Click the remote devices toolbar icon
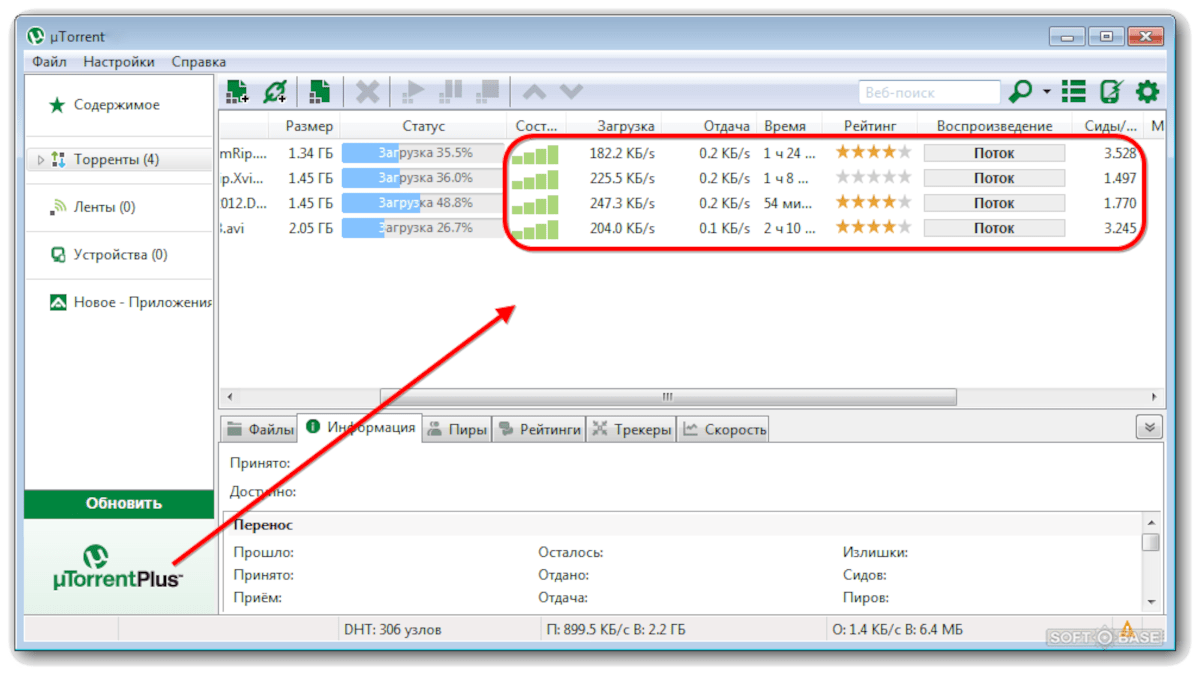The image size is (1200, 675). click(x=1109, y=92)
